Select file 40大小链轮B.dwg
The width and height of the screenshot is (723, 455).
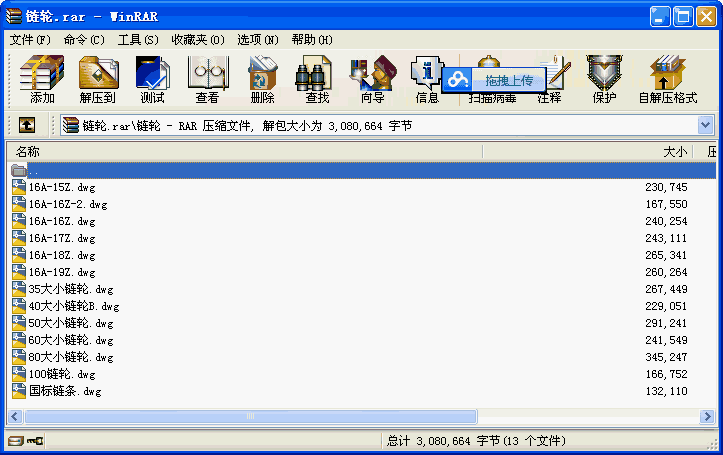[x=74, y=306]
